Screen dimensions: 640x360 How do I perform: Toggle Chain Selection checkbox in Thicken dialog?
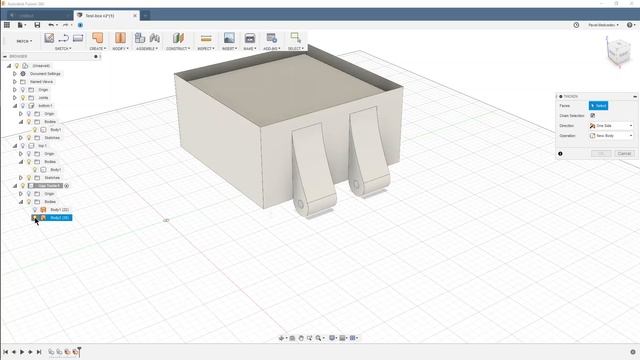[x=593, y=116]
